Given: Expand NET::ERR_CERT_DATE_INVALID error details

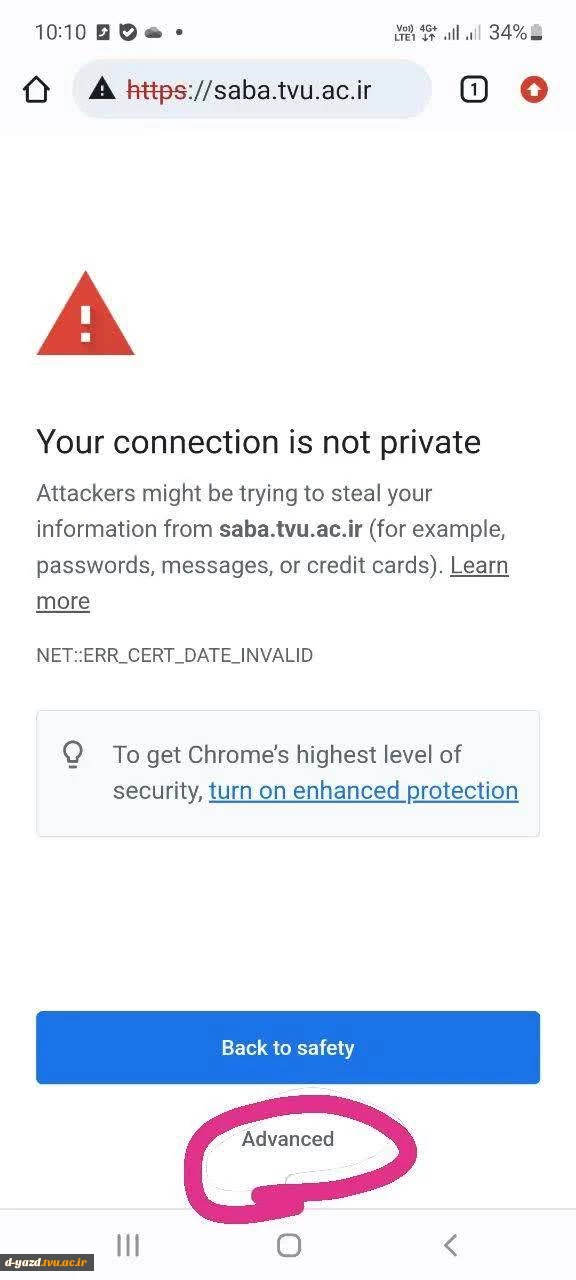Looking at the screenshot, I should point(175,656).
